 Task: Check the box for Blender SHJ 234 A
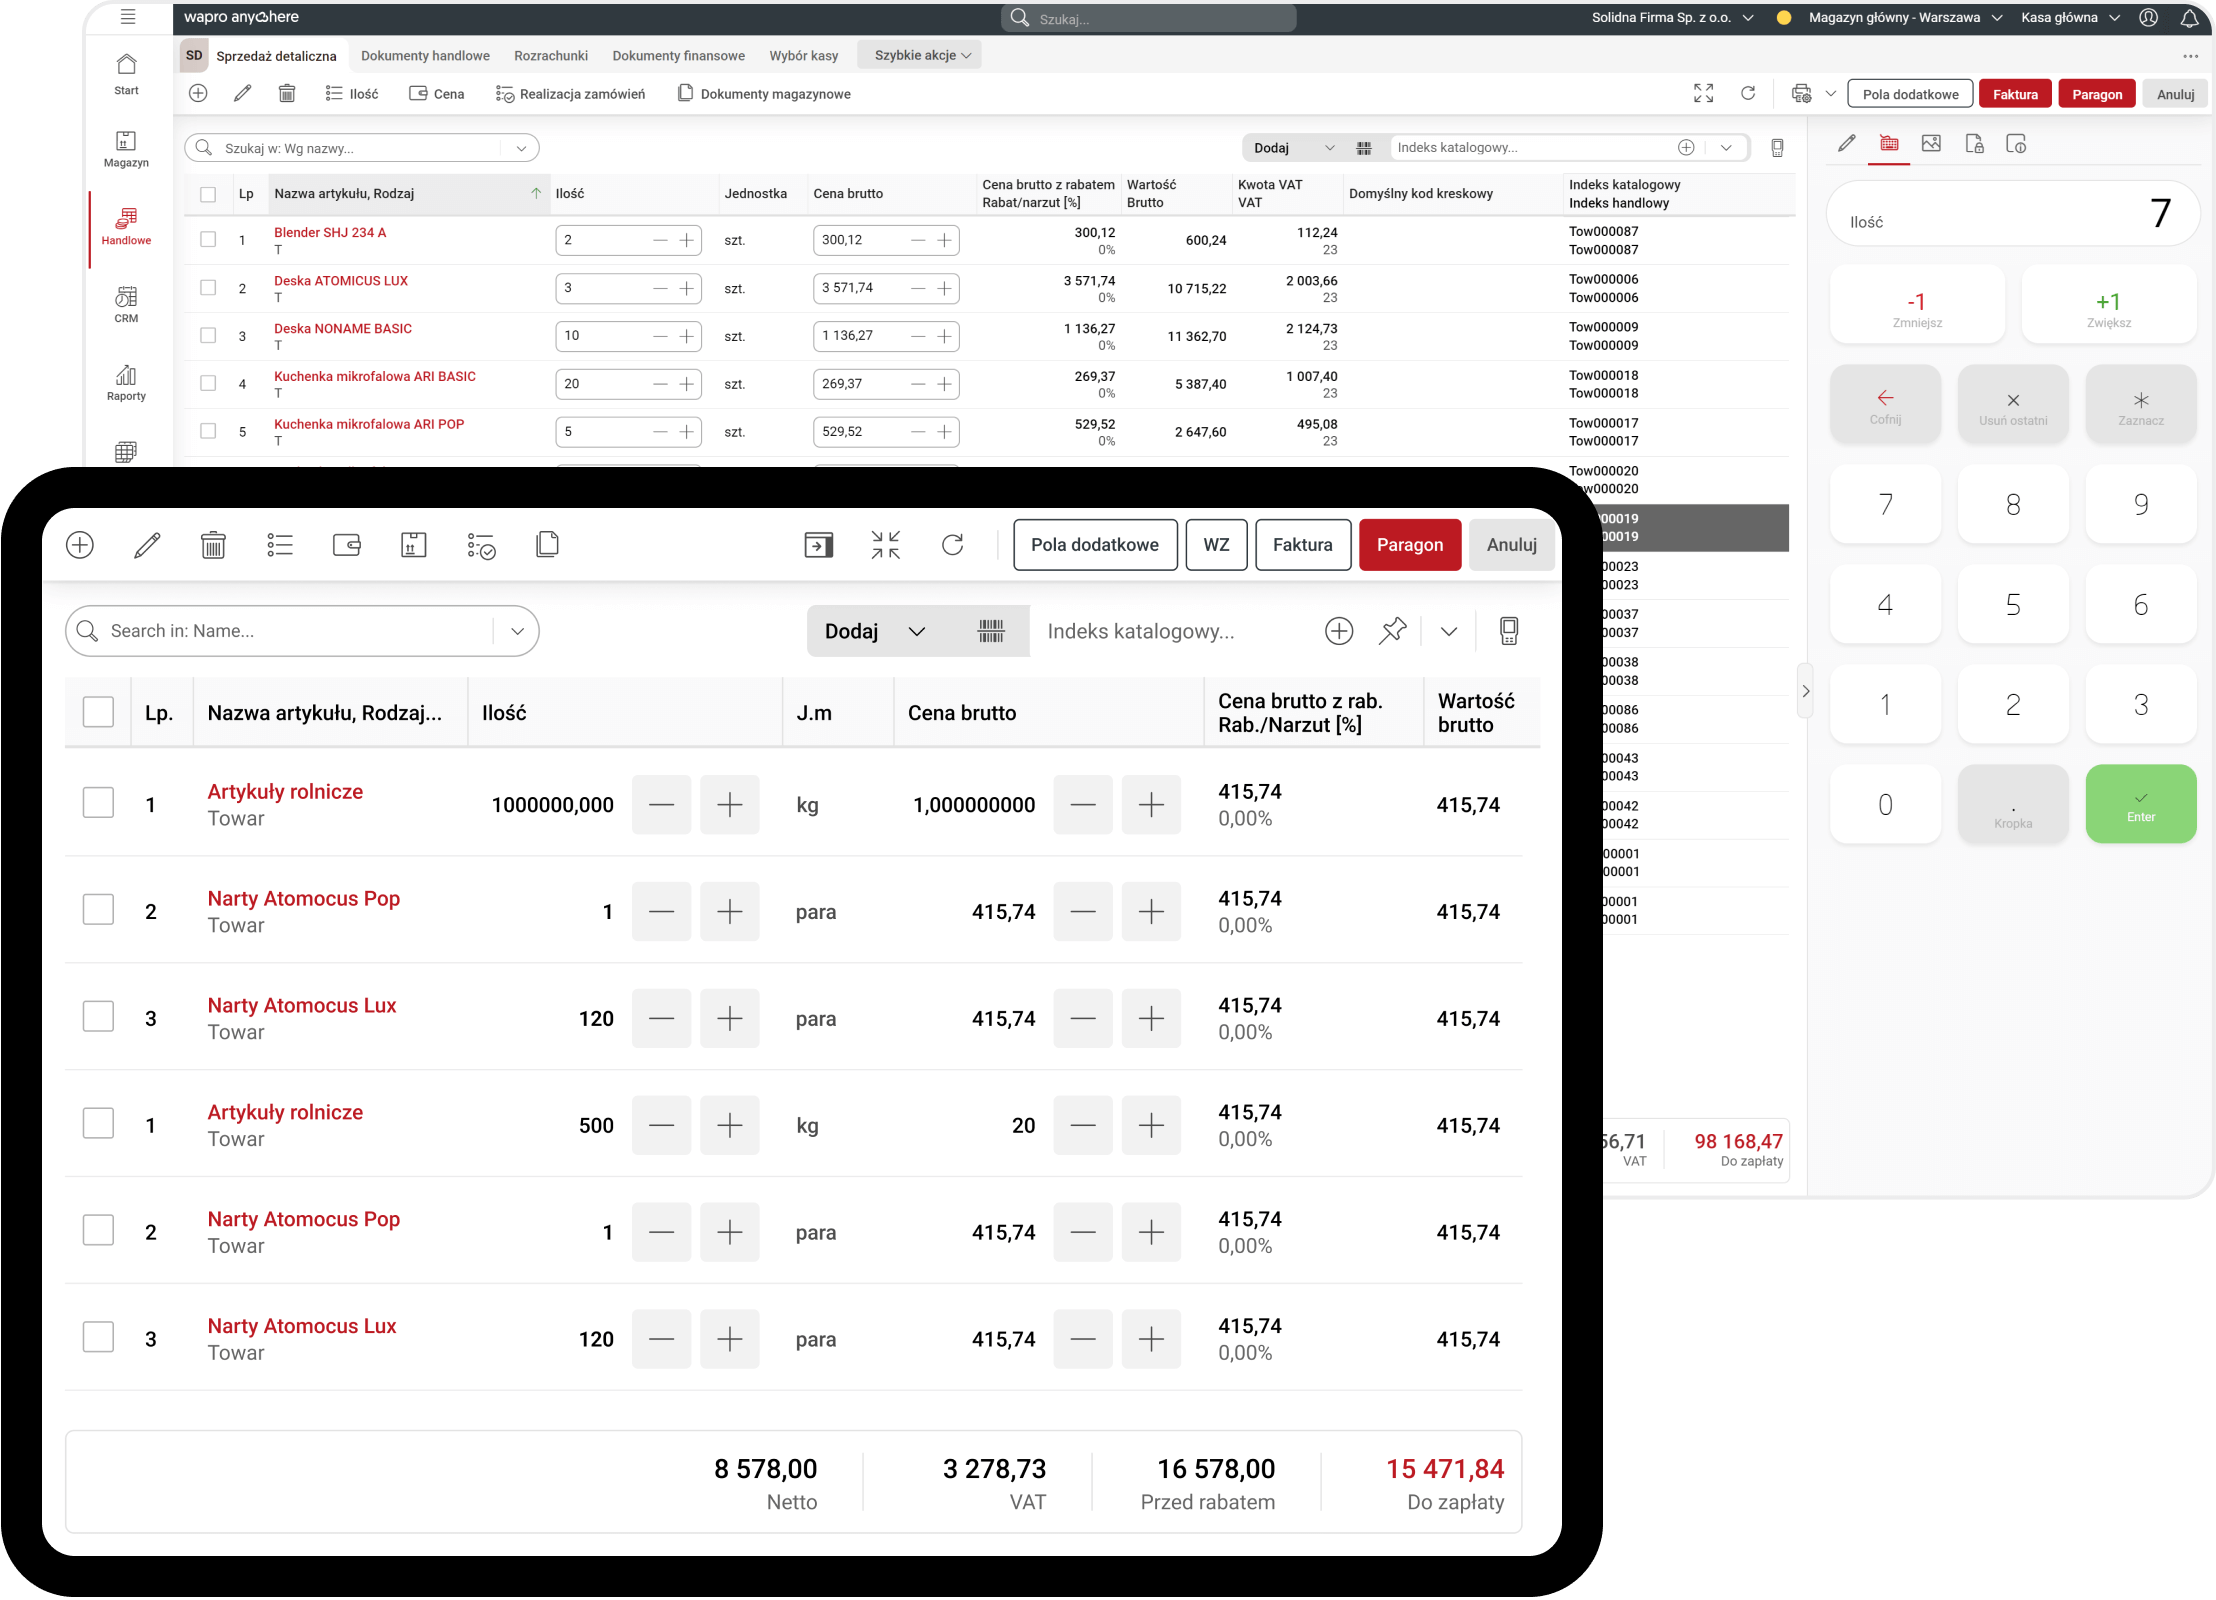click(x=208, y=240)
